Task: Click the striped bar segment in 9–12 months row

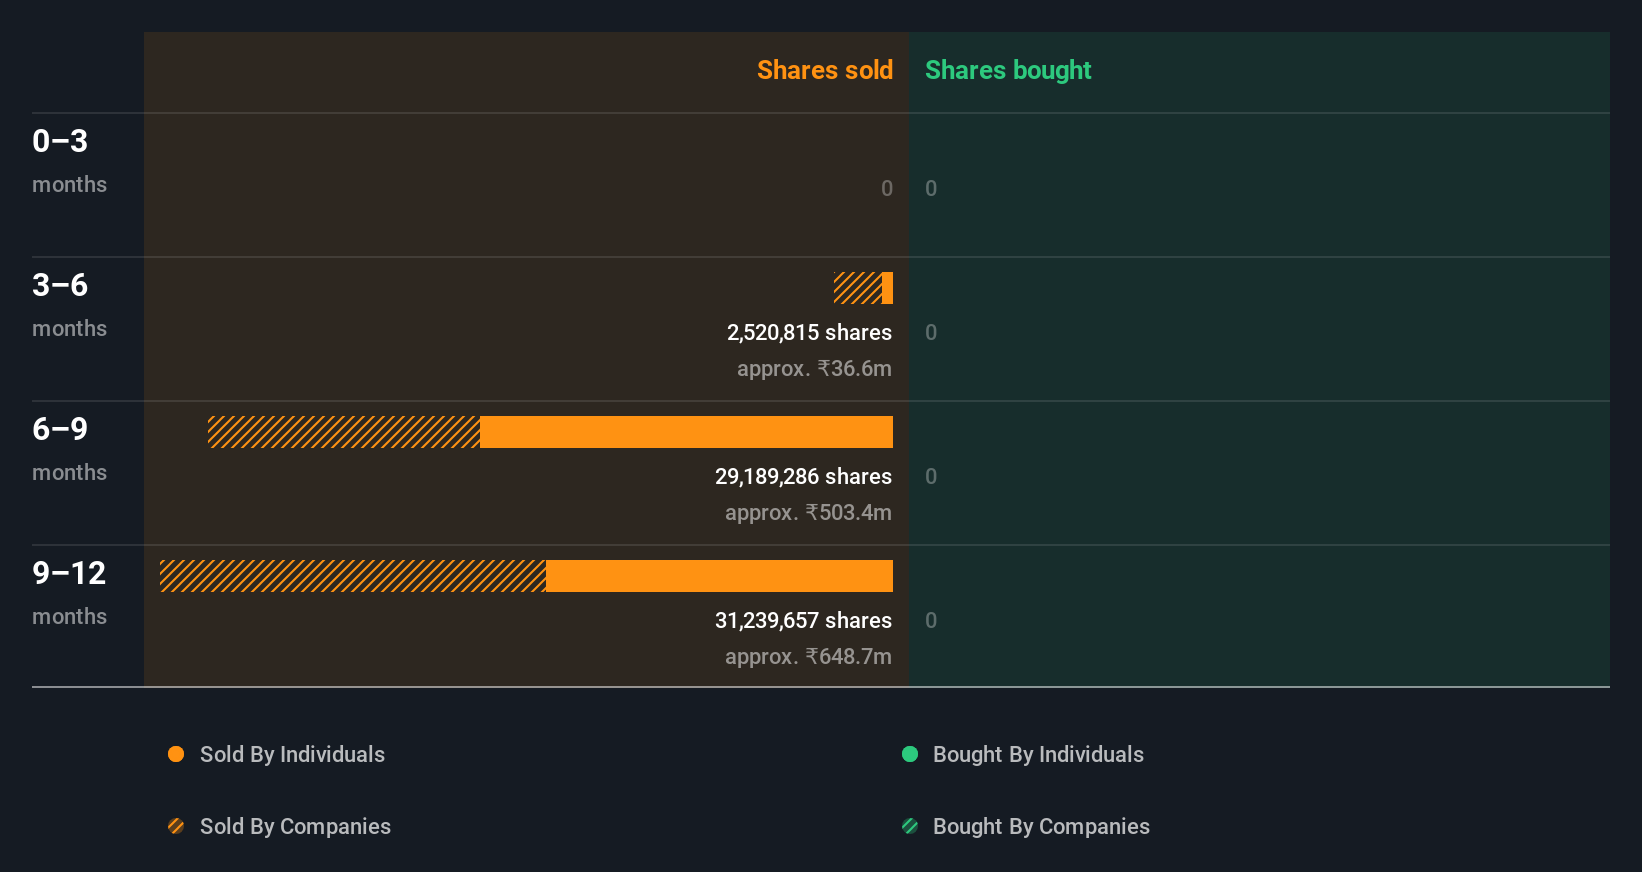Action: click(x=353, y=576)
